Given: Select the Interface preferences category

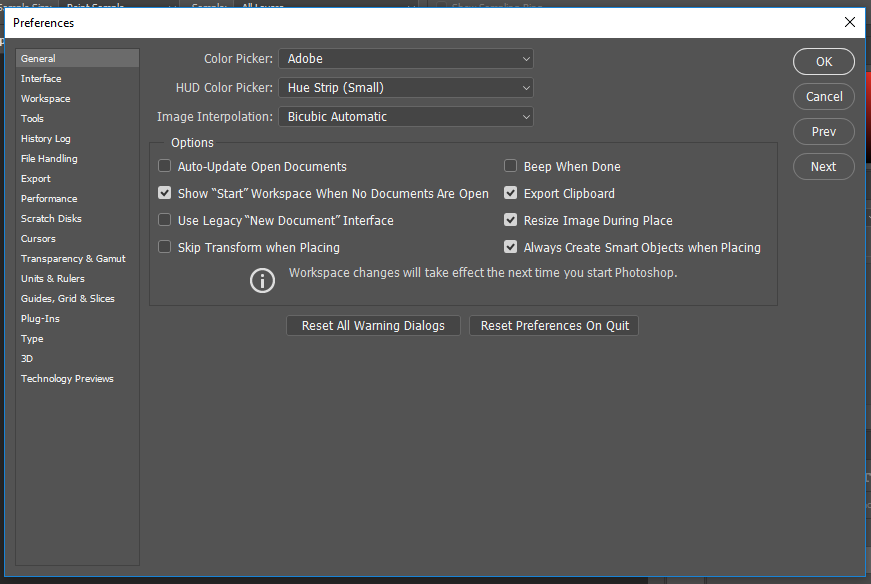Looking at the screenshot, I should [41, 79].
